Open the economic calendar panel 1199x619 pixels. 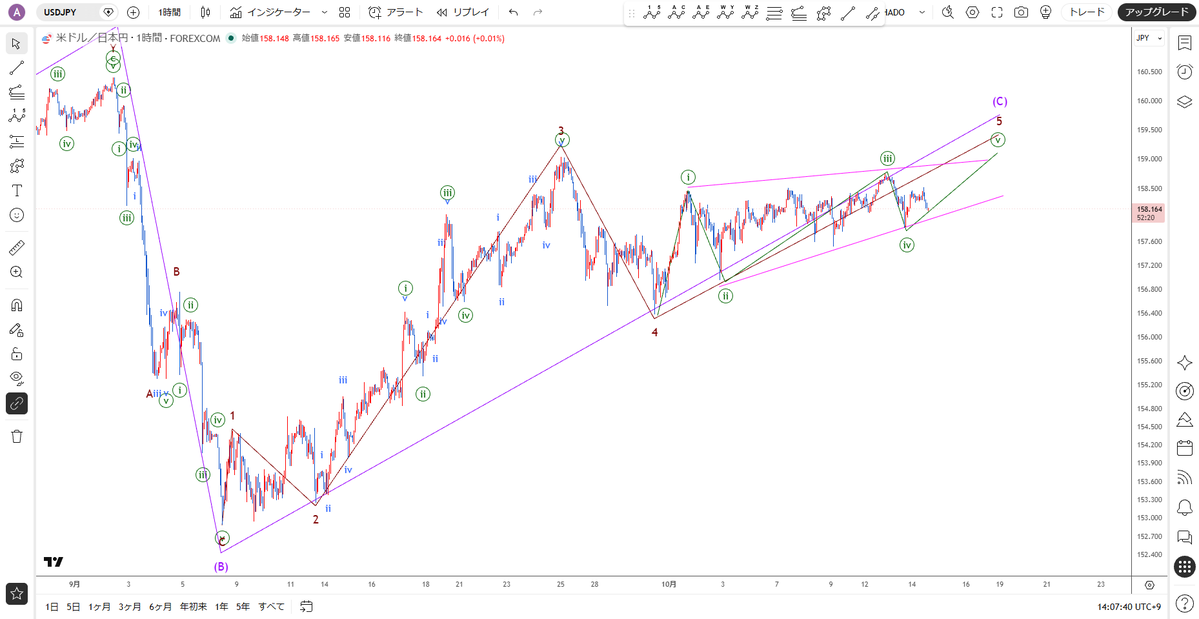(1184, 449)
